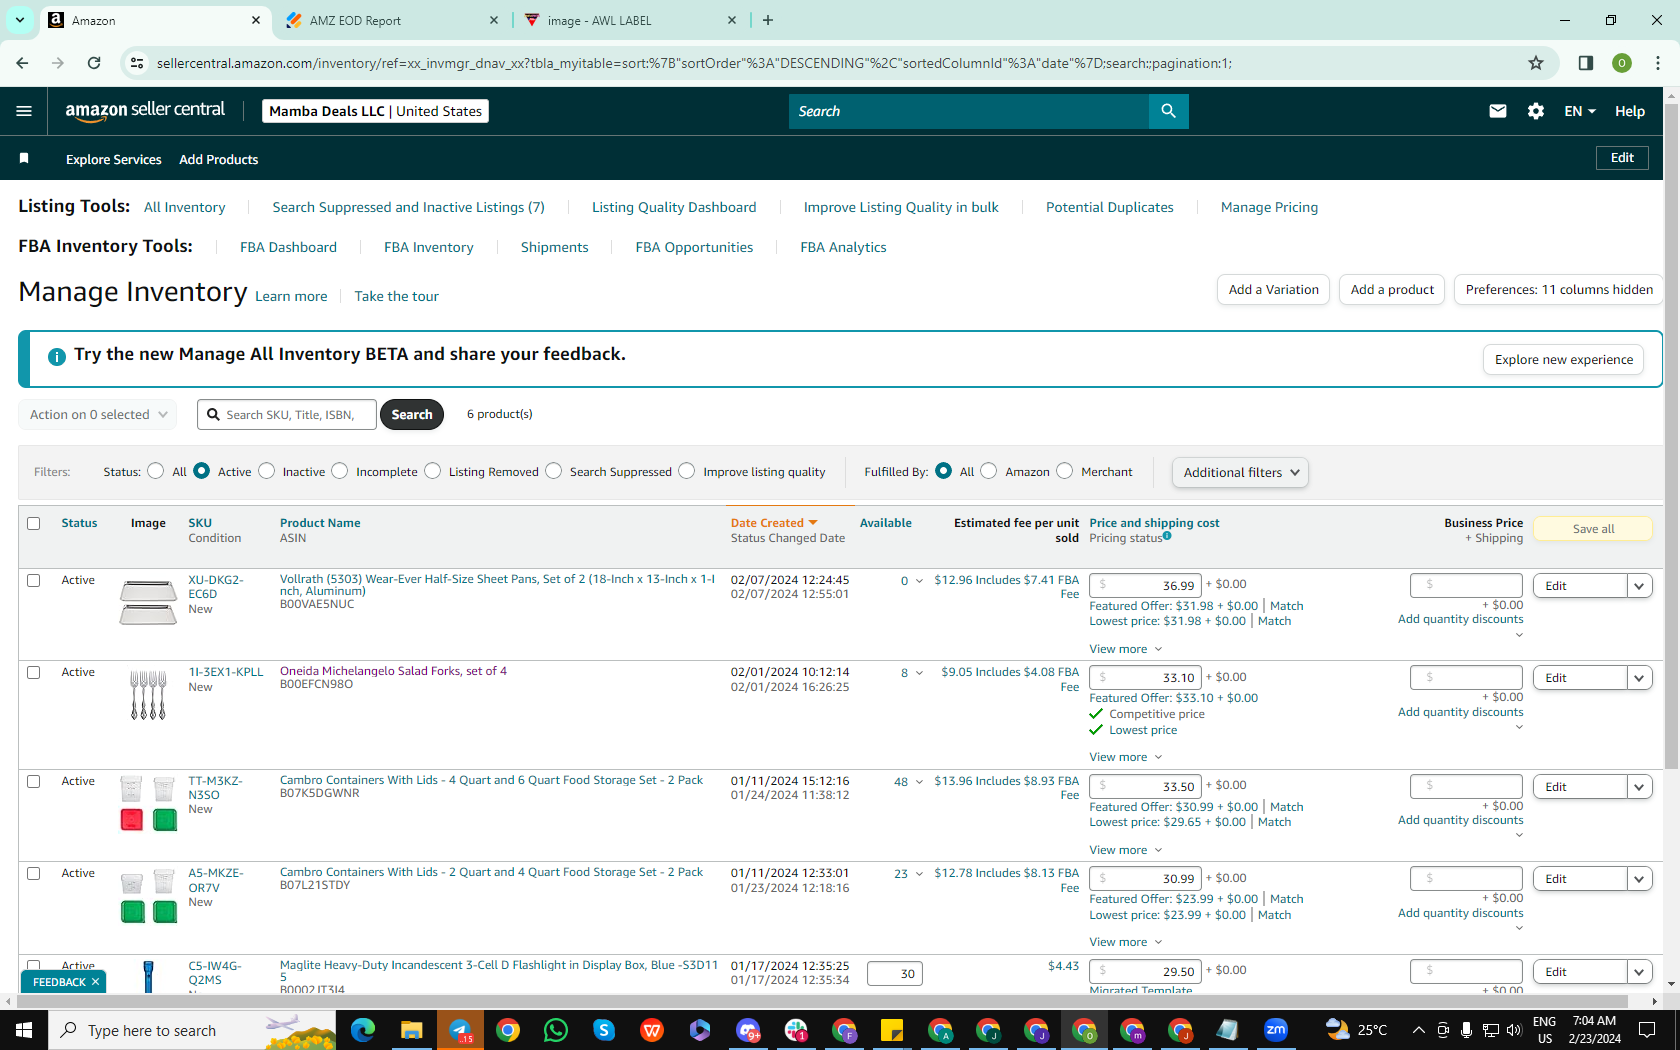Go back to the previous page
Viewport: 1680px width, 1050px height.
[x=22, y=63]
